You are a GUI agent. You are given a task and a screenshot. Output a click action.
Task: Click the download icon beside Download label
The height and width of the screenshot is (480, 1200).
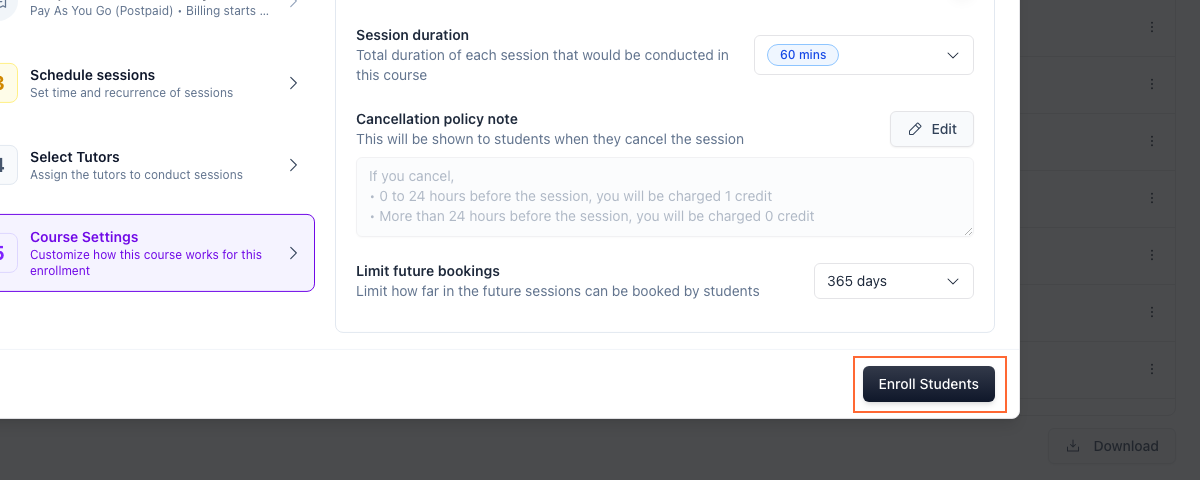tap(1073, 446)
